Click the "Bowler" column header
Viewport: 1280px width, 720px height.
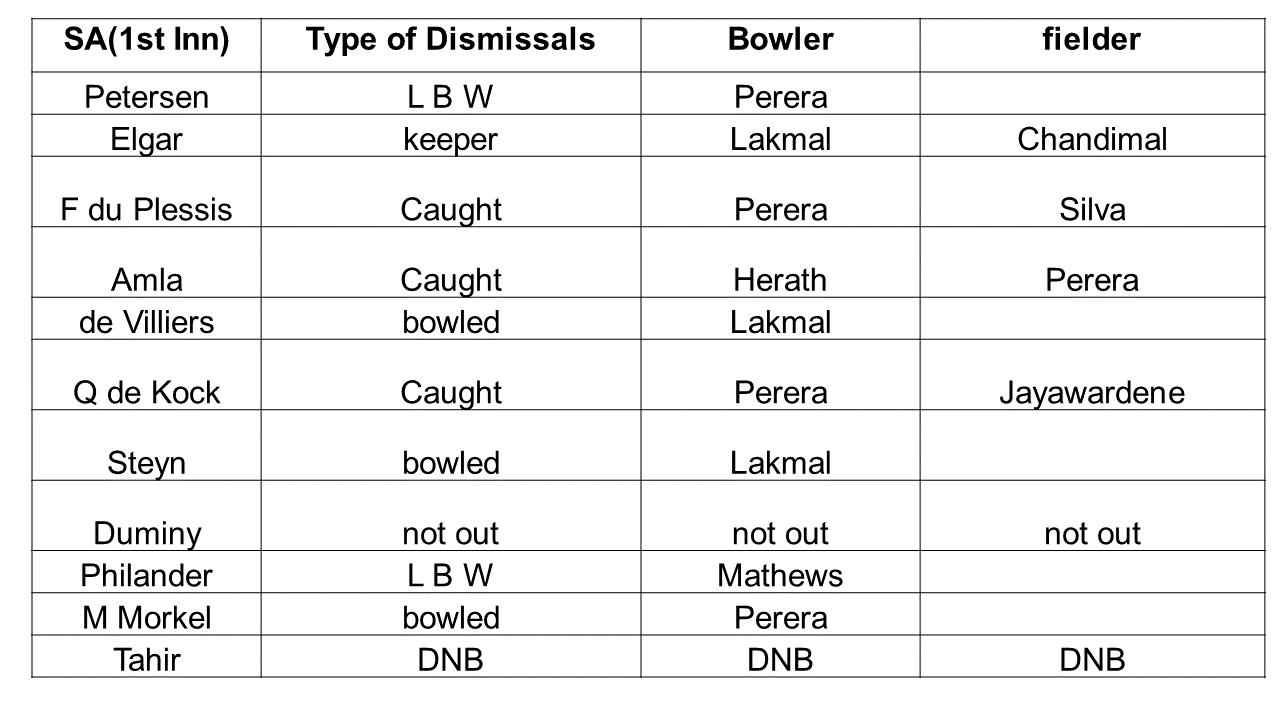point(780,39)
